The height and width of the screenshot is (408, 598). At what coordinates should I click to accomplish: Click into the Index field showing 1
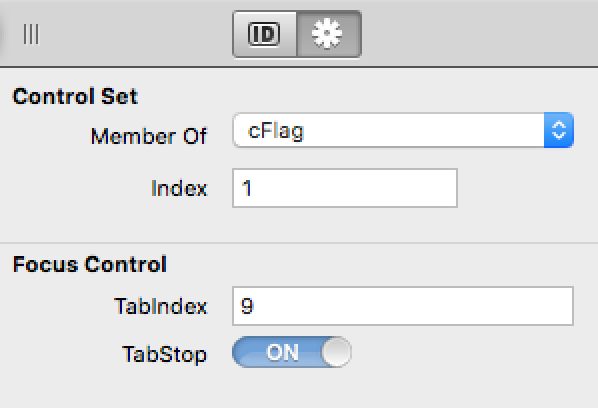click(345, 188)
